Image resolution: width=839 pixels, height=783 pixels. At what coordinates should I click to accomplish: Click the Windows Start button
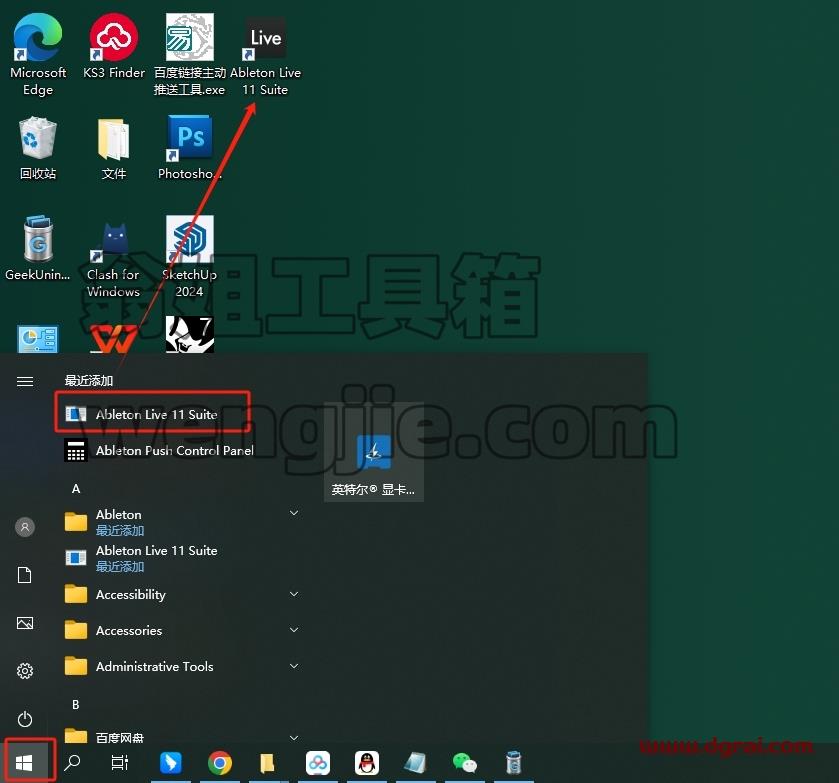(24, 763)
